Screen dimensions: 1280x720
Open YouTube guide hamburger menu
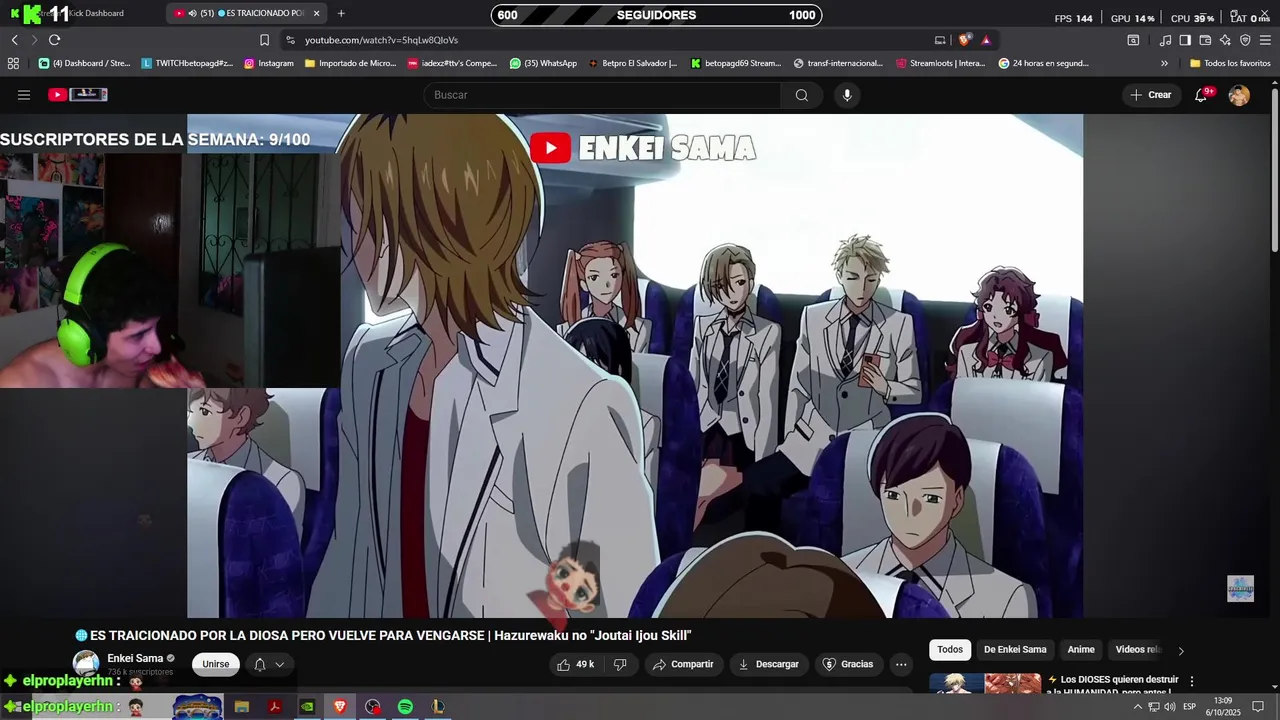pyautogui.click(x=24, y=95)
